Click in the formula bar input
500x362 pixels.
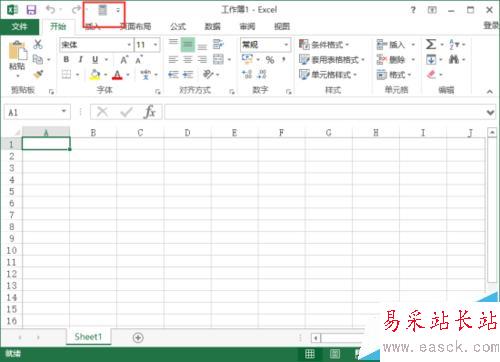click(325, 112)
